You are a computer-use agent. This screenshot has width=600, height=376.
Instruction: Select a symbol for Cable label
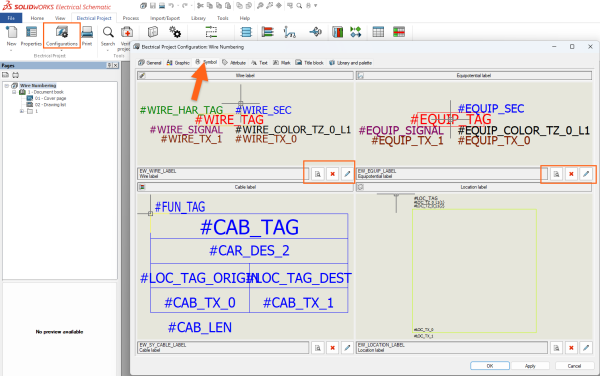click(318, 348)
